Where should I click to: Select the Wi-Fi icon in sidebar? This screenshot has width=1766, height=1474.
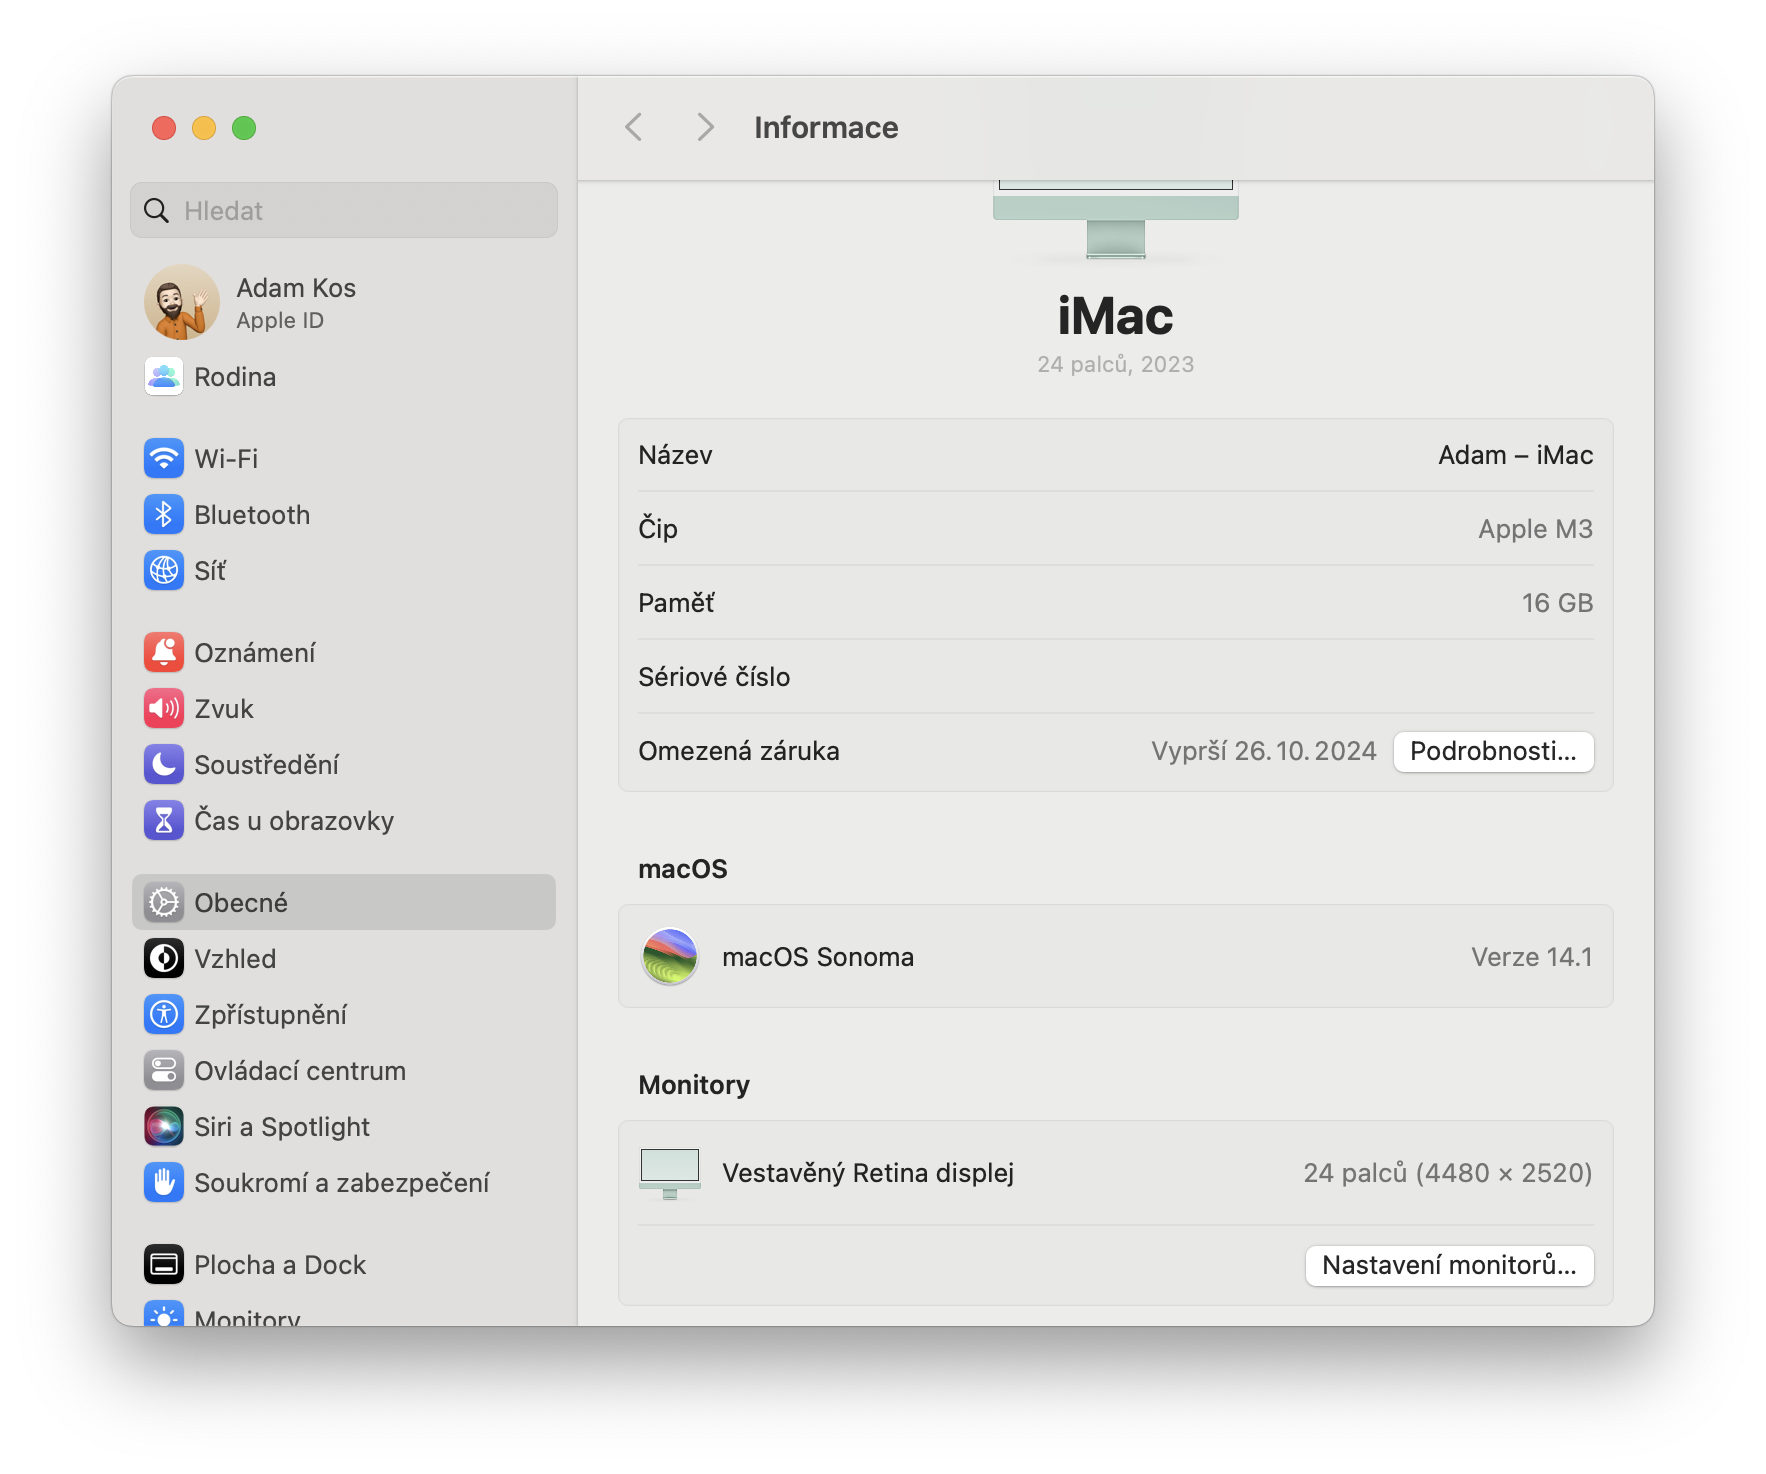164,459
